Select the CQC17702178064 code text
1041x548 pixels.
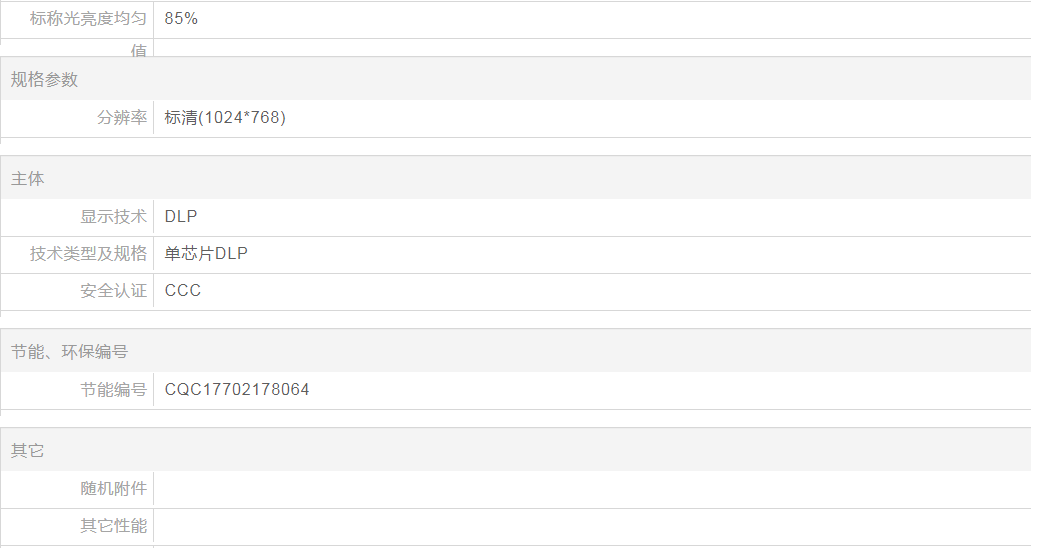[237, 390]
